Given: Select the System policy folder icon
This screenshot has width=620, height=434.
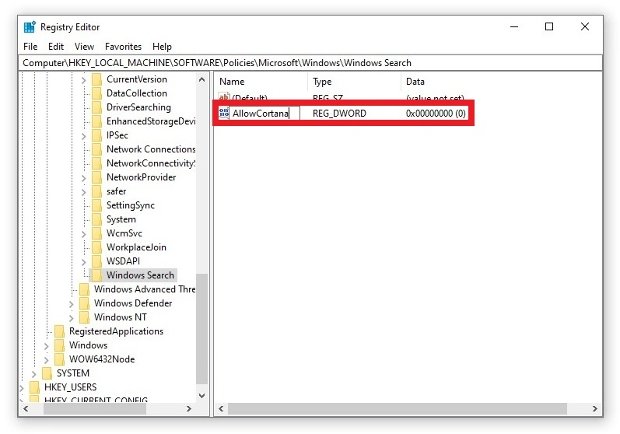Looking at the screenshot, I should pyautogui.click(x=96, y=219).
